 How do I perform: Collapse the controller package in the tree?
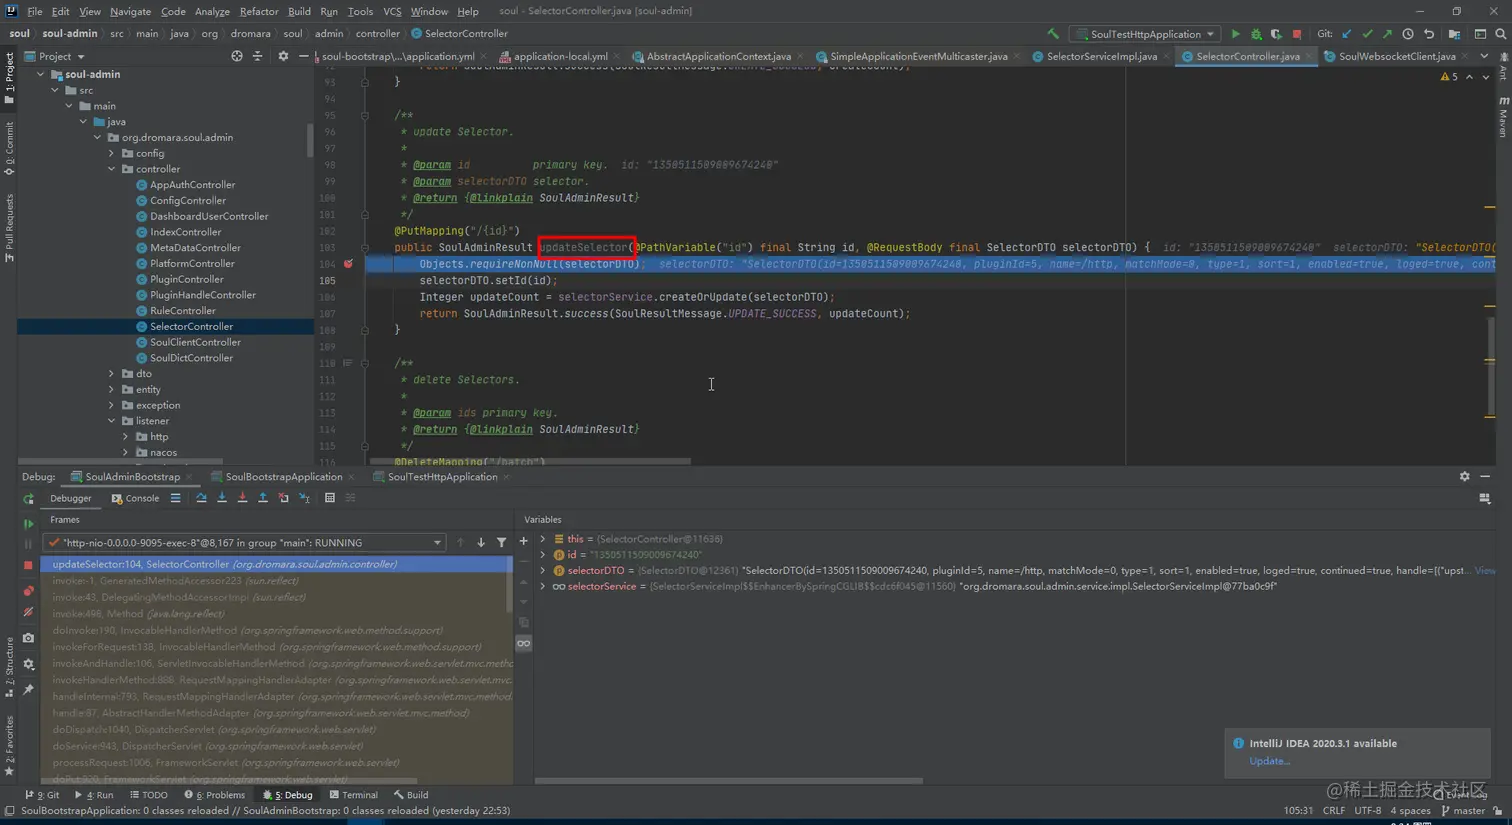tap(112, 169)
